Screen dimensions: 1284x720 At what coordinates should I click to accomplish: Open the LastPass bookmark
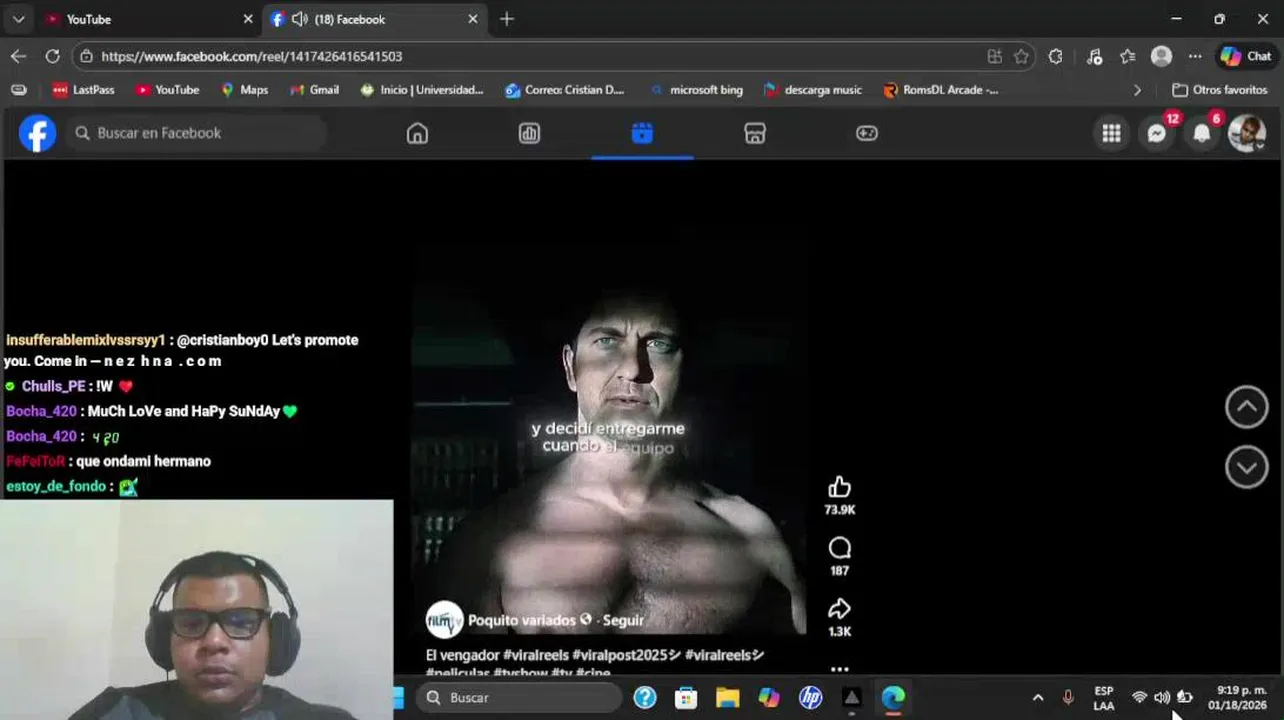(84, 90)
